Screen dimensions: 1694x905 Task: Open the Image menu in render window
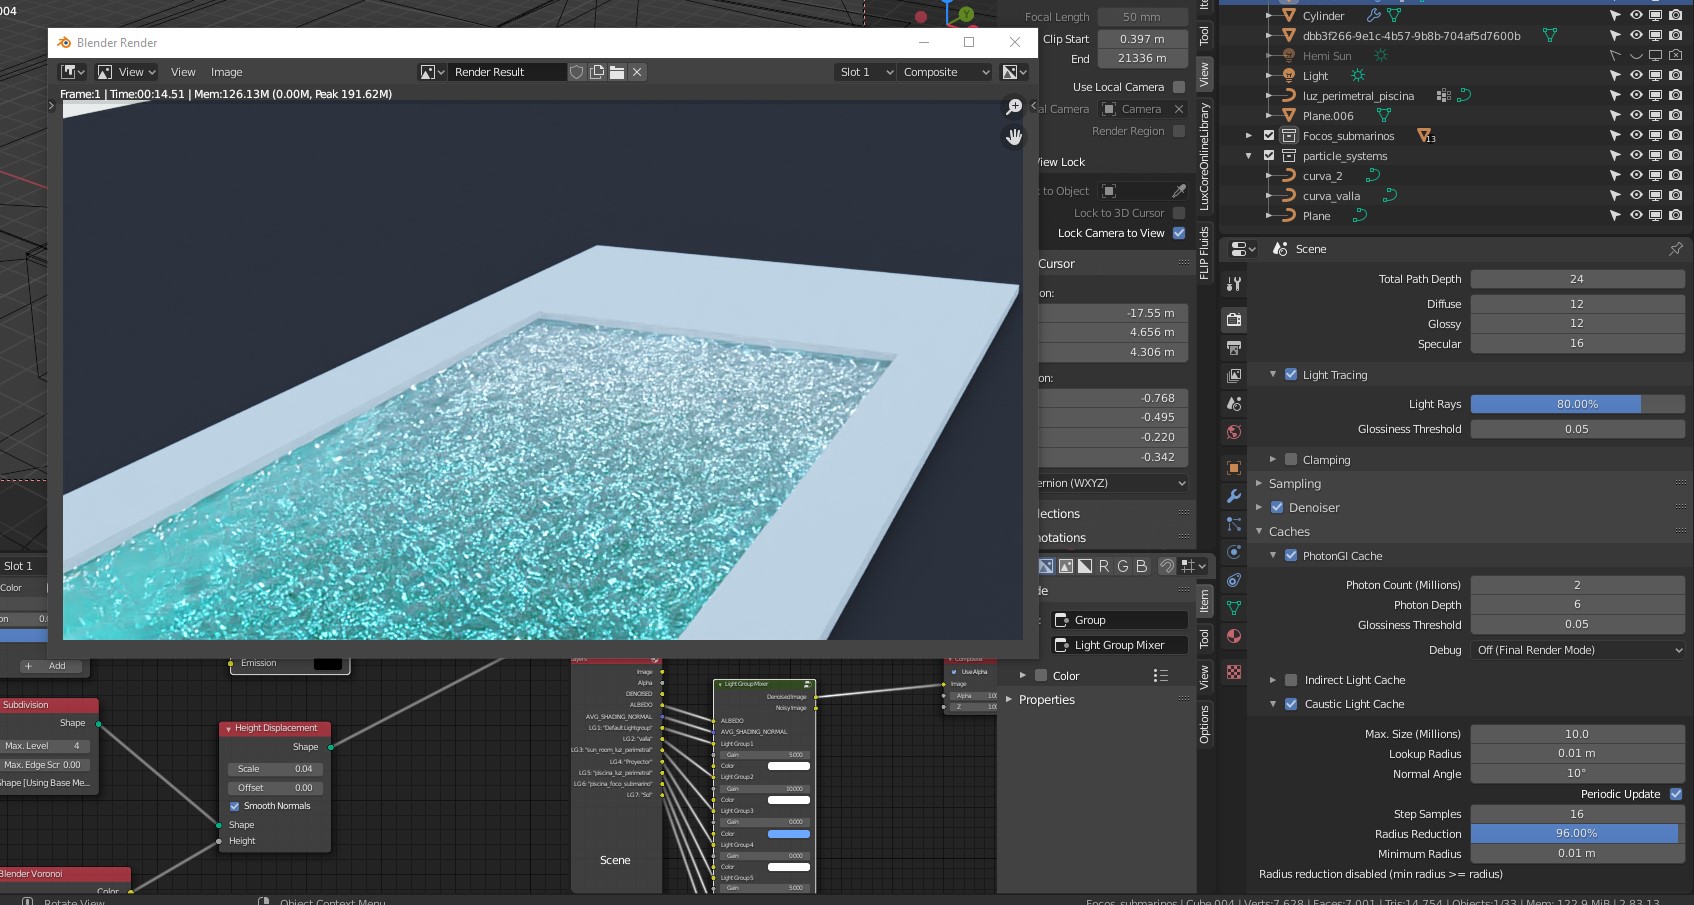[226, 72]
